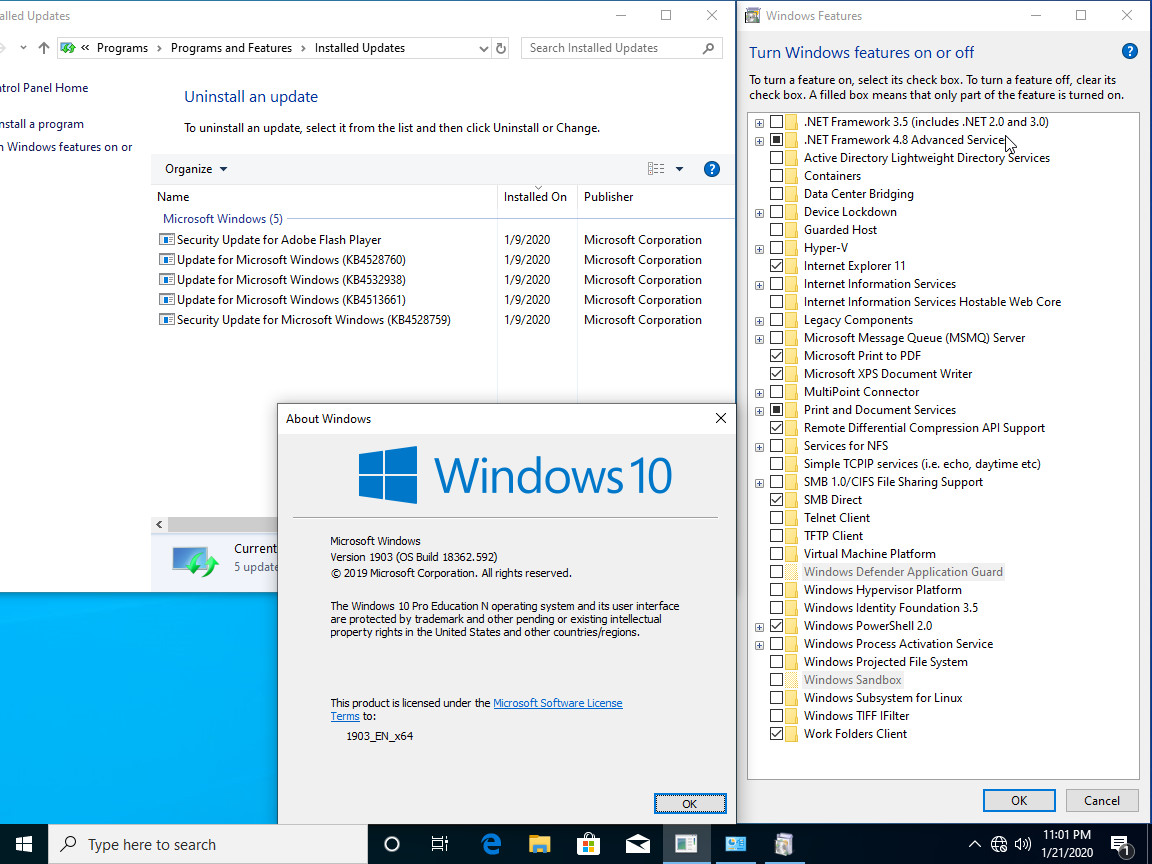Viewport: 1152px width, 864px height.
Task: Open the address bar history dropdown
Action: pos(483,48)
